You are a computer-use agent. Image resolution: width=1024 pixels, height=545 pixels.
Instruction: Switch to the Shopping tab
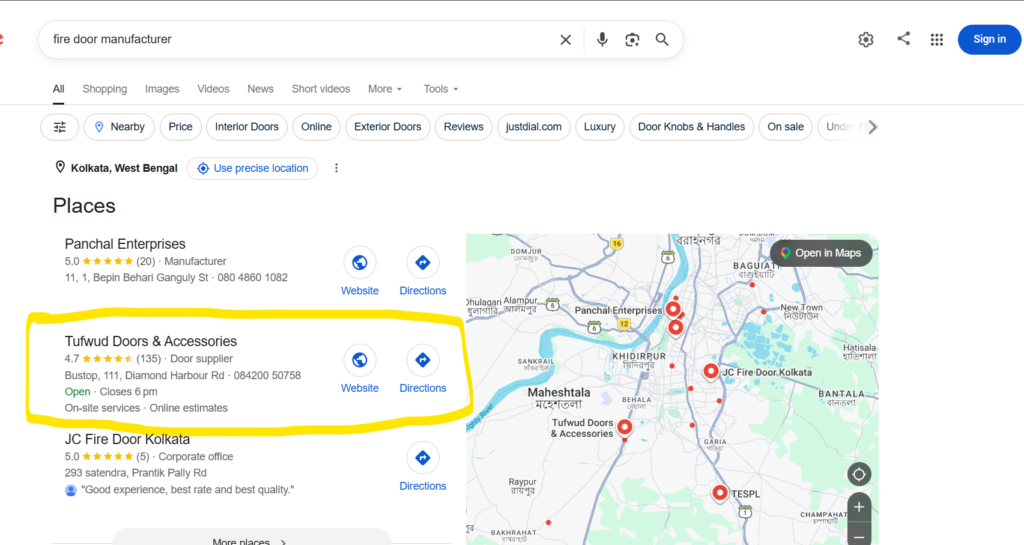(x=104, y=89)
